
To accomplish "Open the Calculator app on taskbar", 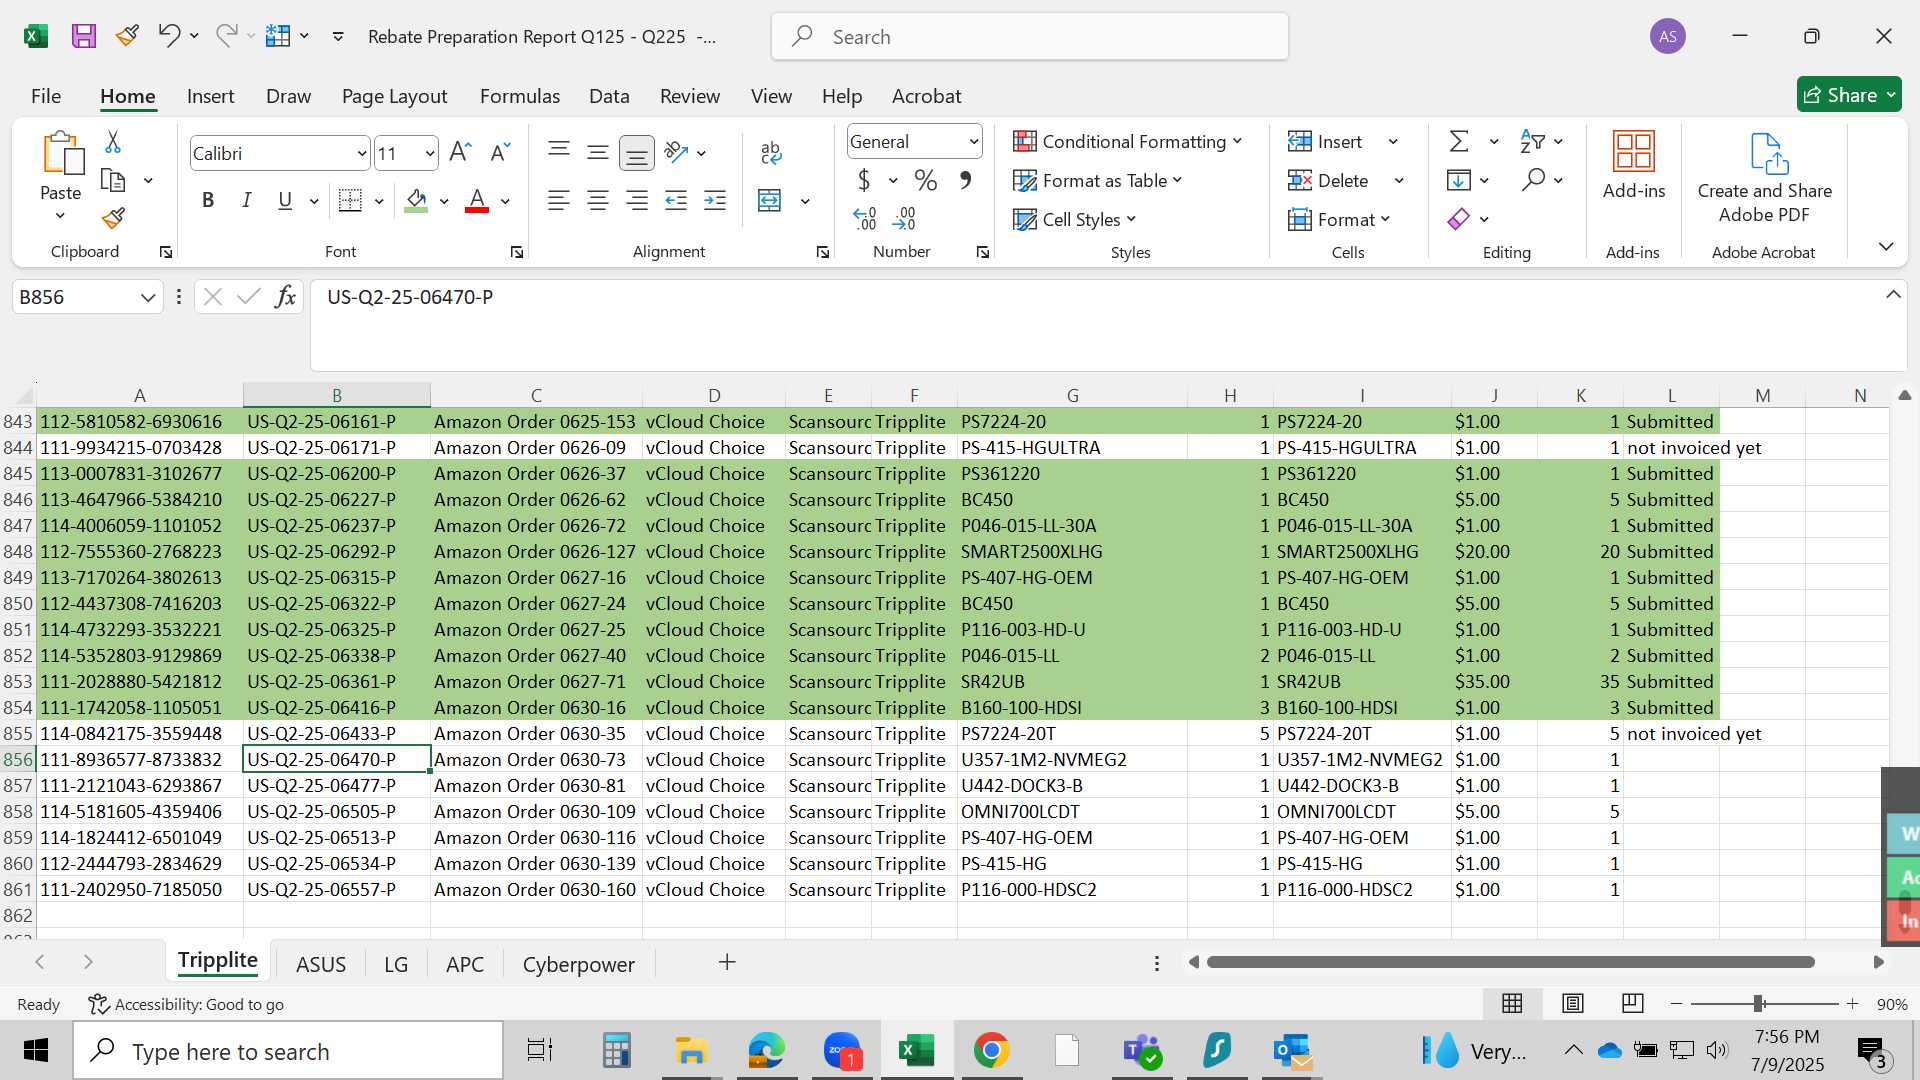I will [x=616, y=1051].
